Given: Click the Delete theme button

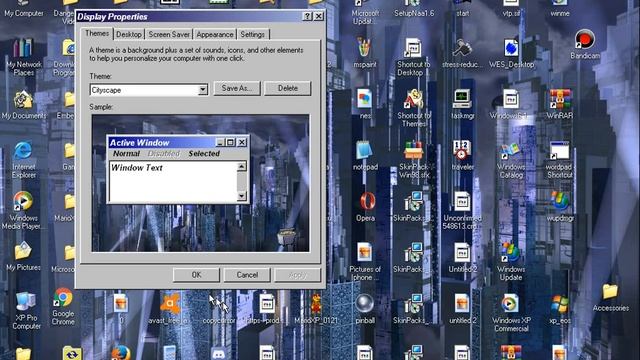Looking at the screenshot, I should click(x=287, y=88).
